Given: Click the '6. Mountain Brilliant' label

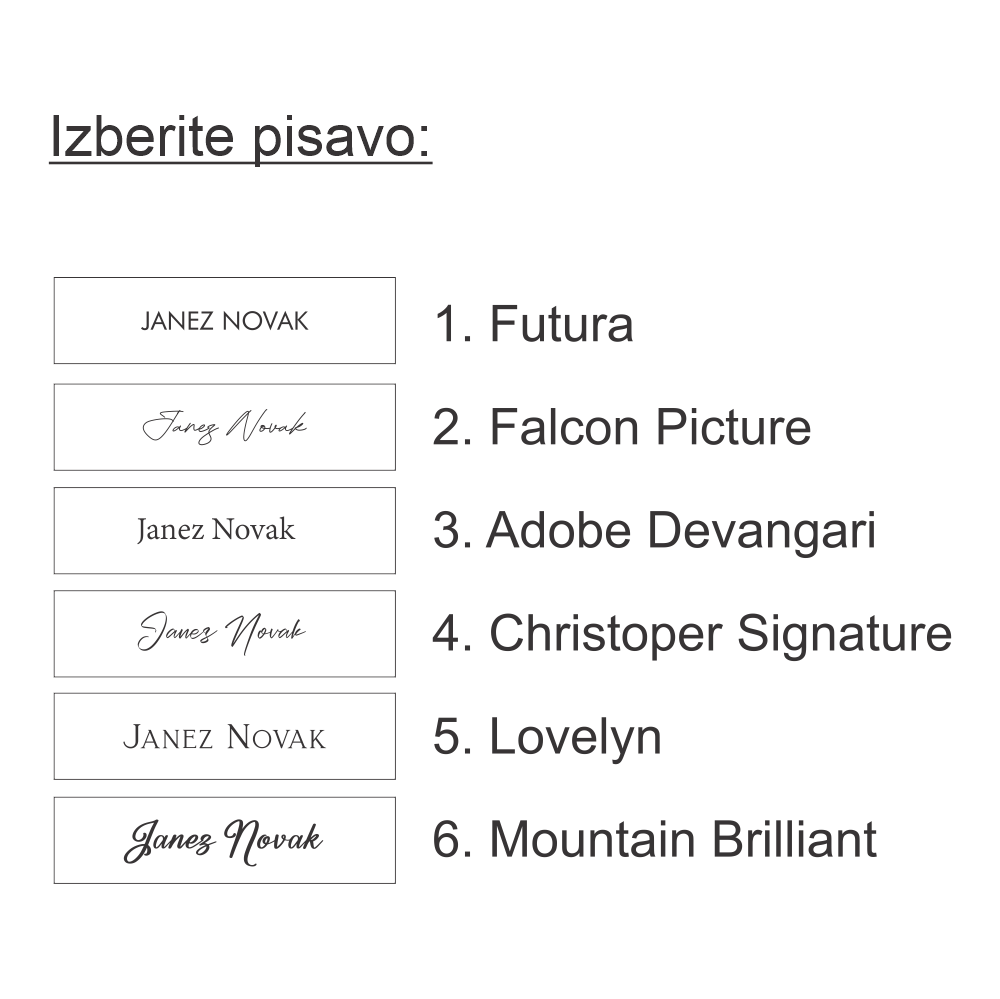Looking at the screenshot, I should [654, 840].
